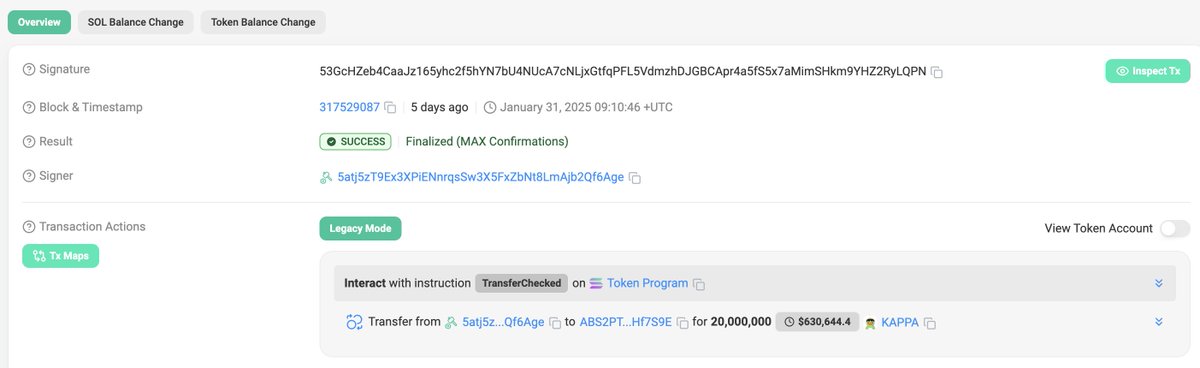Screen dimensions: 1200x368
Task: Click the Transaction Actions help icon
Action: click(x=29, y=227)
